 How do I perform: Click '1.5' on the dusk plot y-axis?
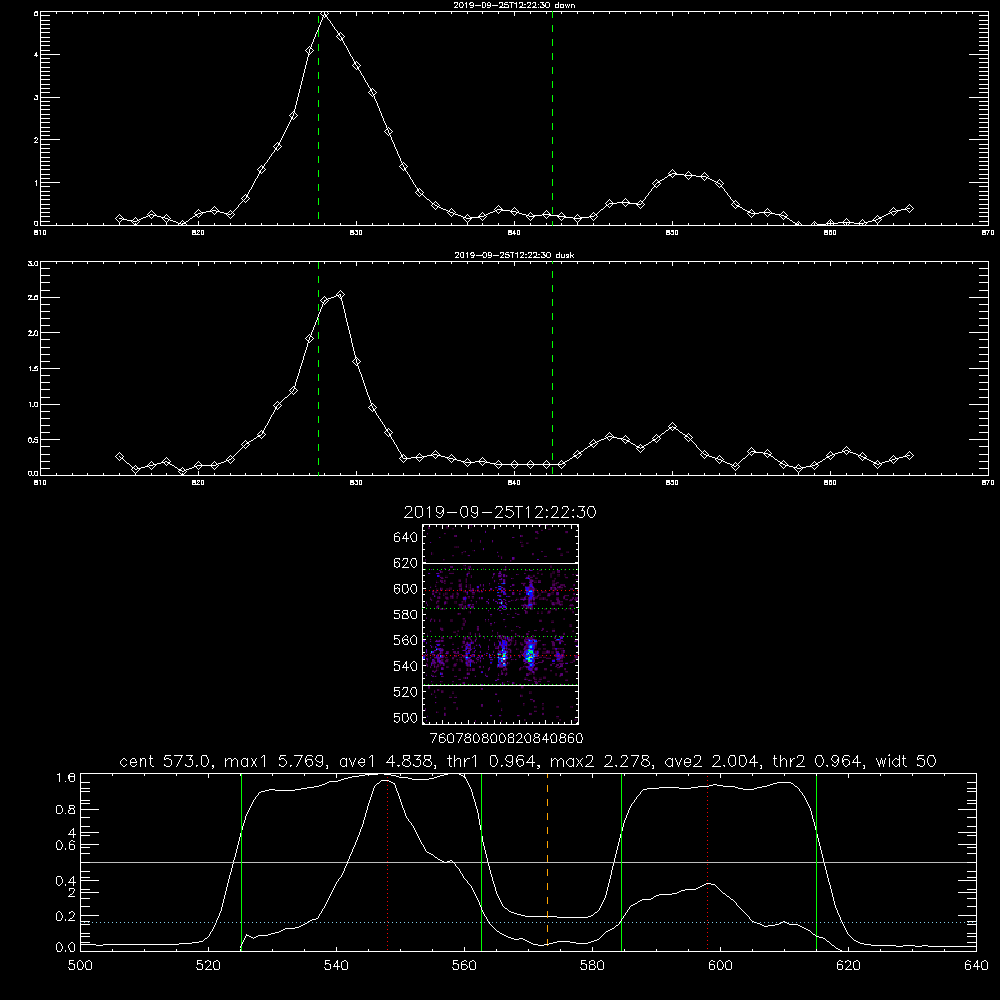pyautogui.click(x=33, y=369)
